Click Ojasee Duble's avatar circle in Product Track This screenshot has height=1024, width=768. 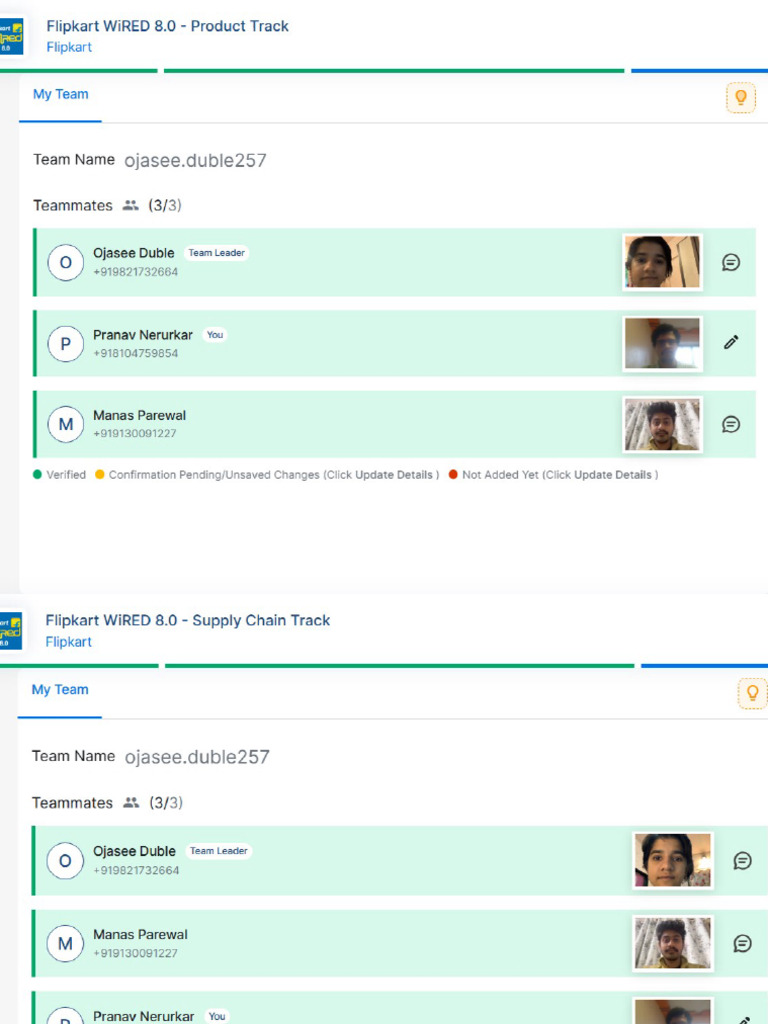pos(66,263)
